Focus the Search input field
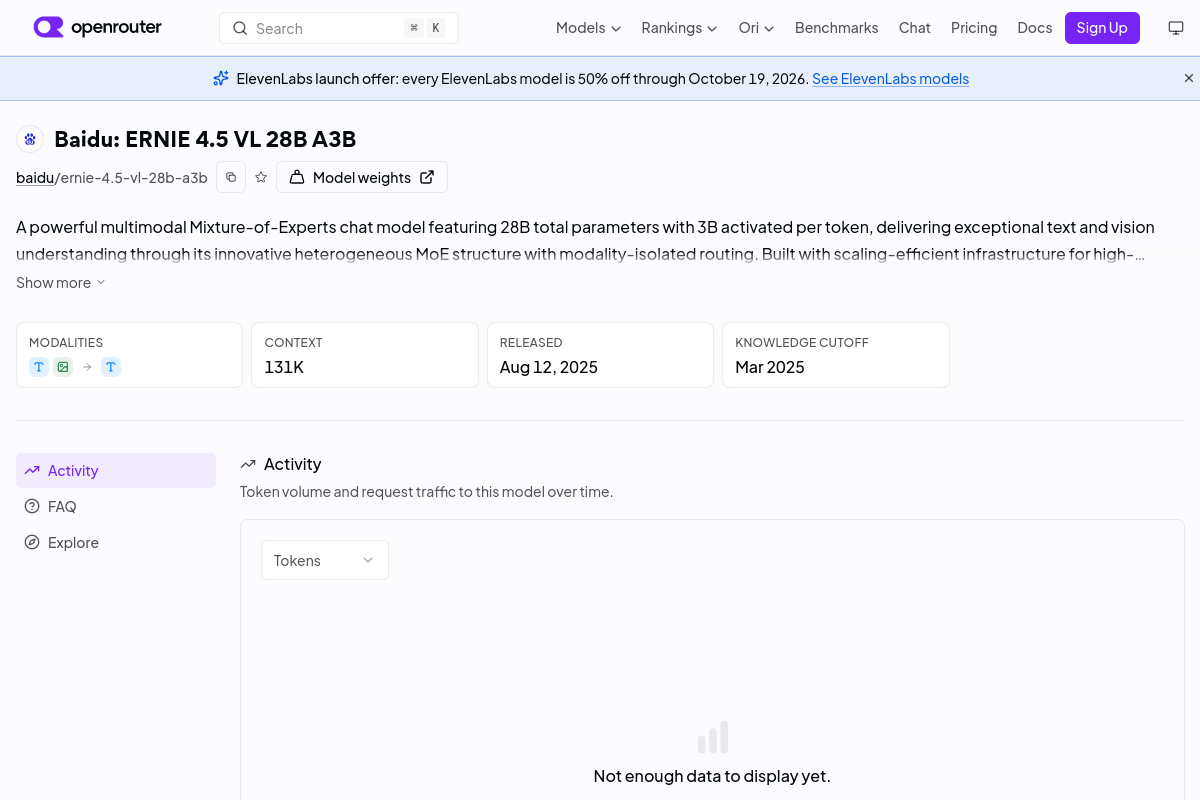1200x800 pixels. [339, 28]
